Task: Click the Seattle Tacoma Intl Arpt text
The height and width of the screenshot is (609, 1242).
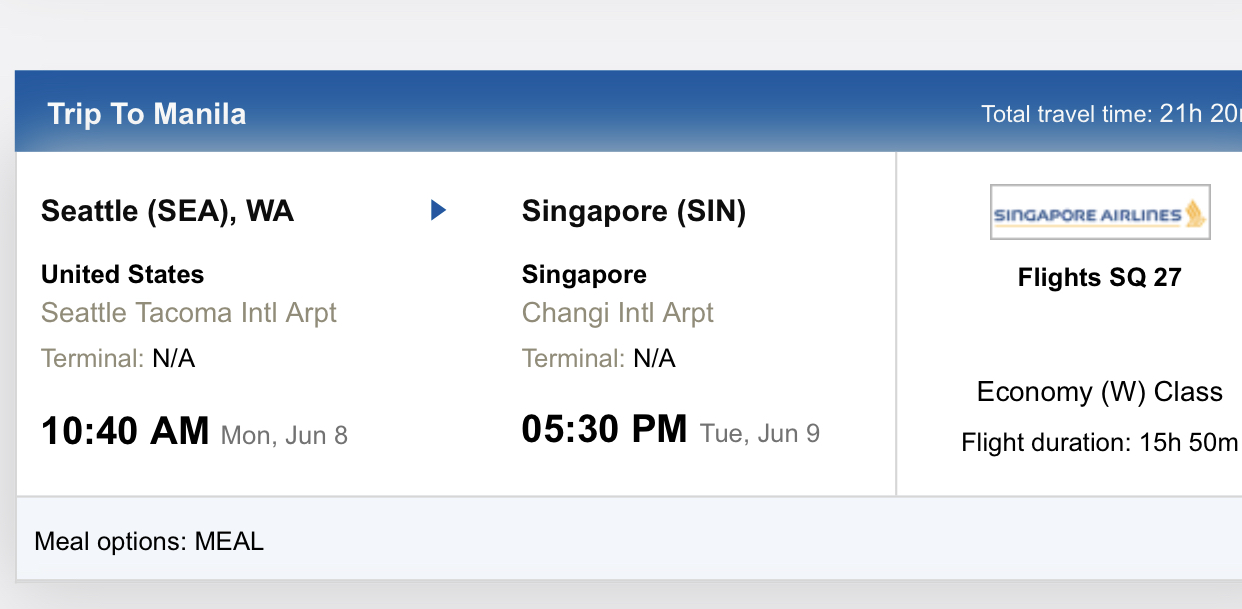Action: 188,313
